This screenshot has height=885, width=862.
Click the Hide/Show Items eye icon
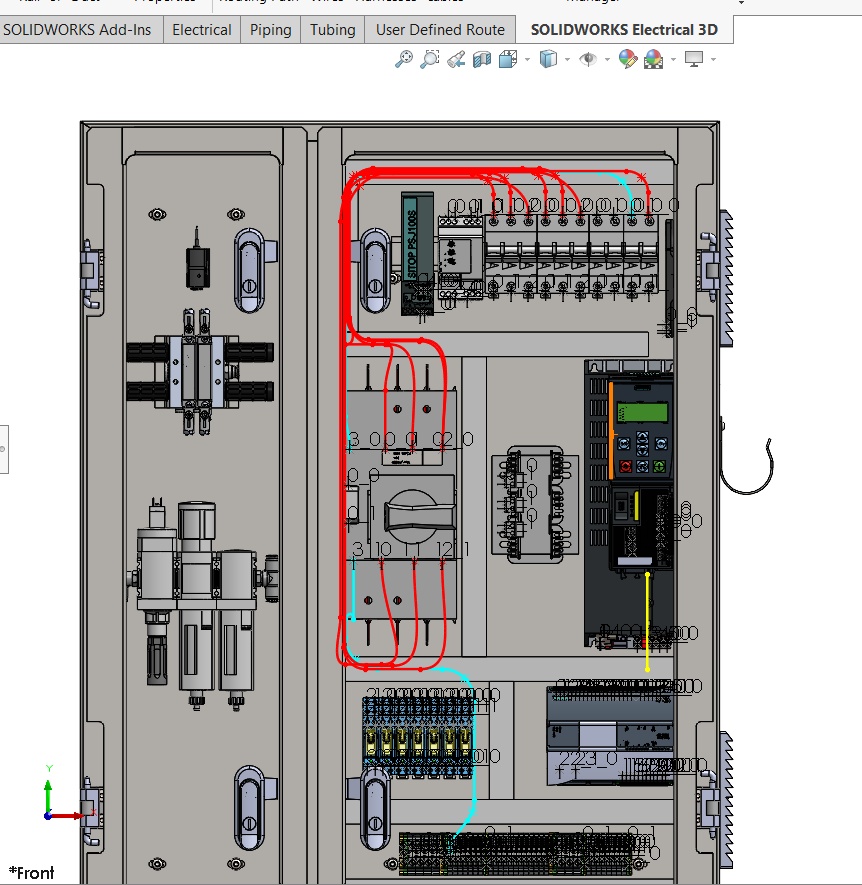point(588,59)
